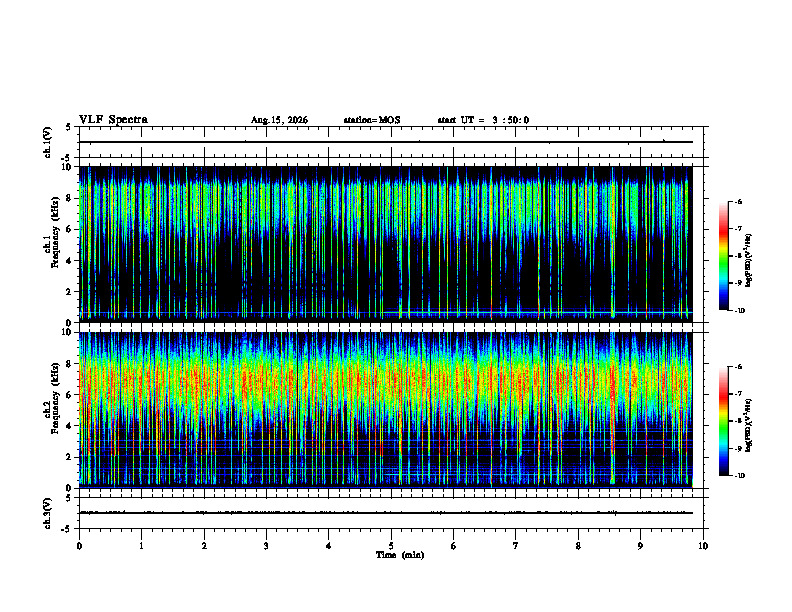Click the ch.1 colorbar tick label "-10"

(739, 311)
